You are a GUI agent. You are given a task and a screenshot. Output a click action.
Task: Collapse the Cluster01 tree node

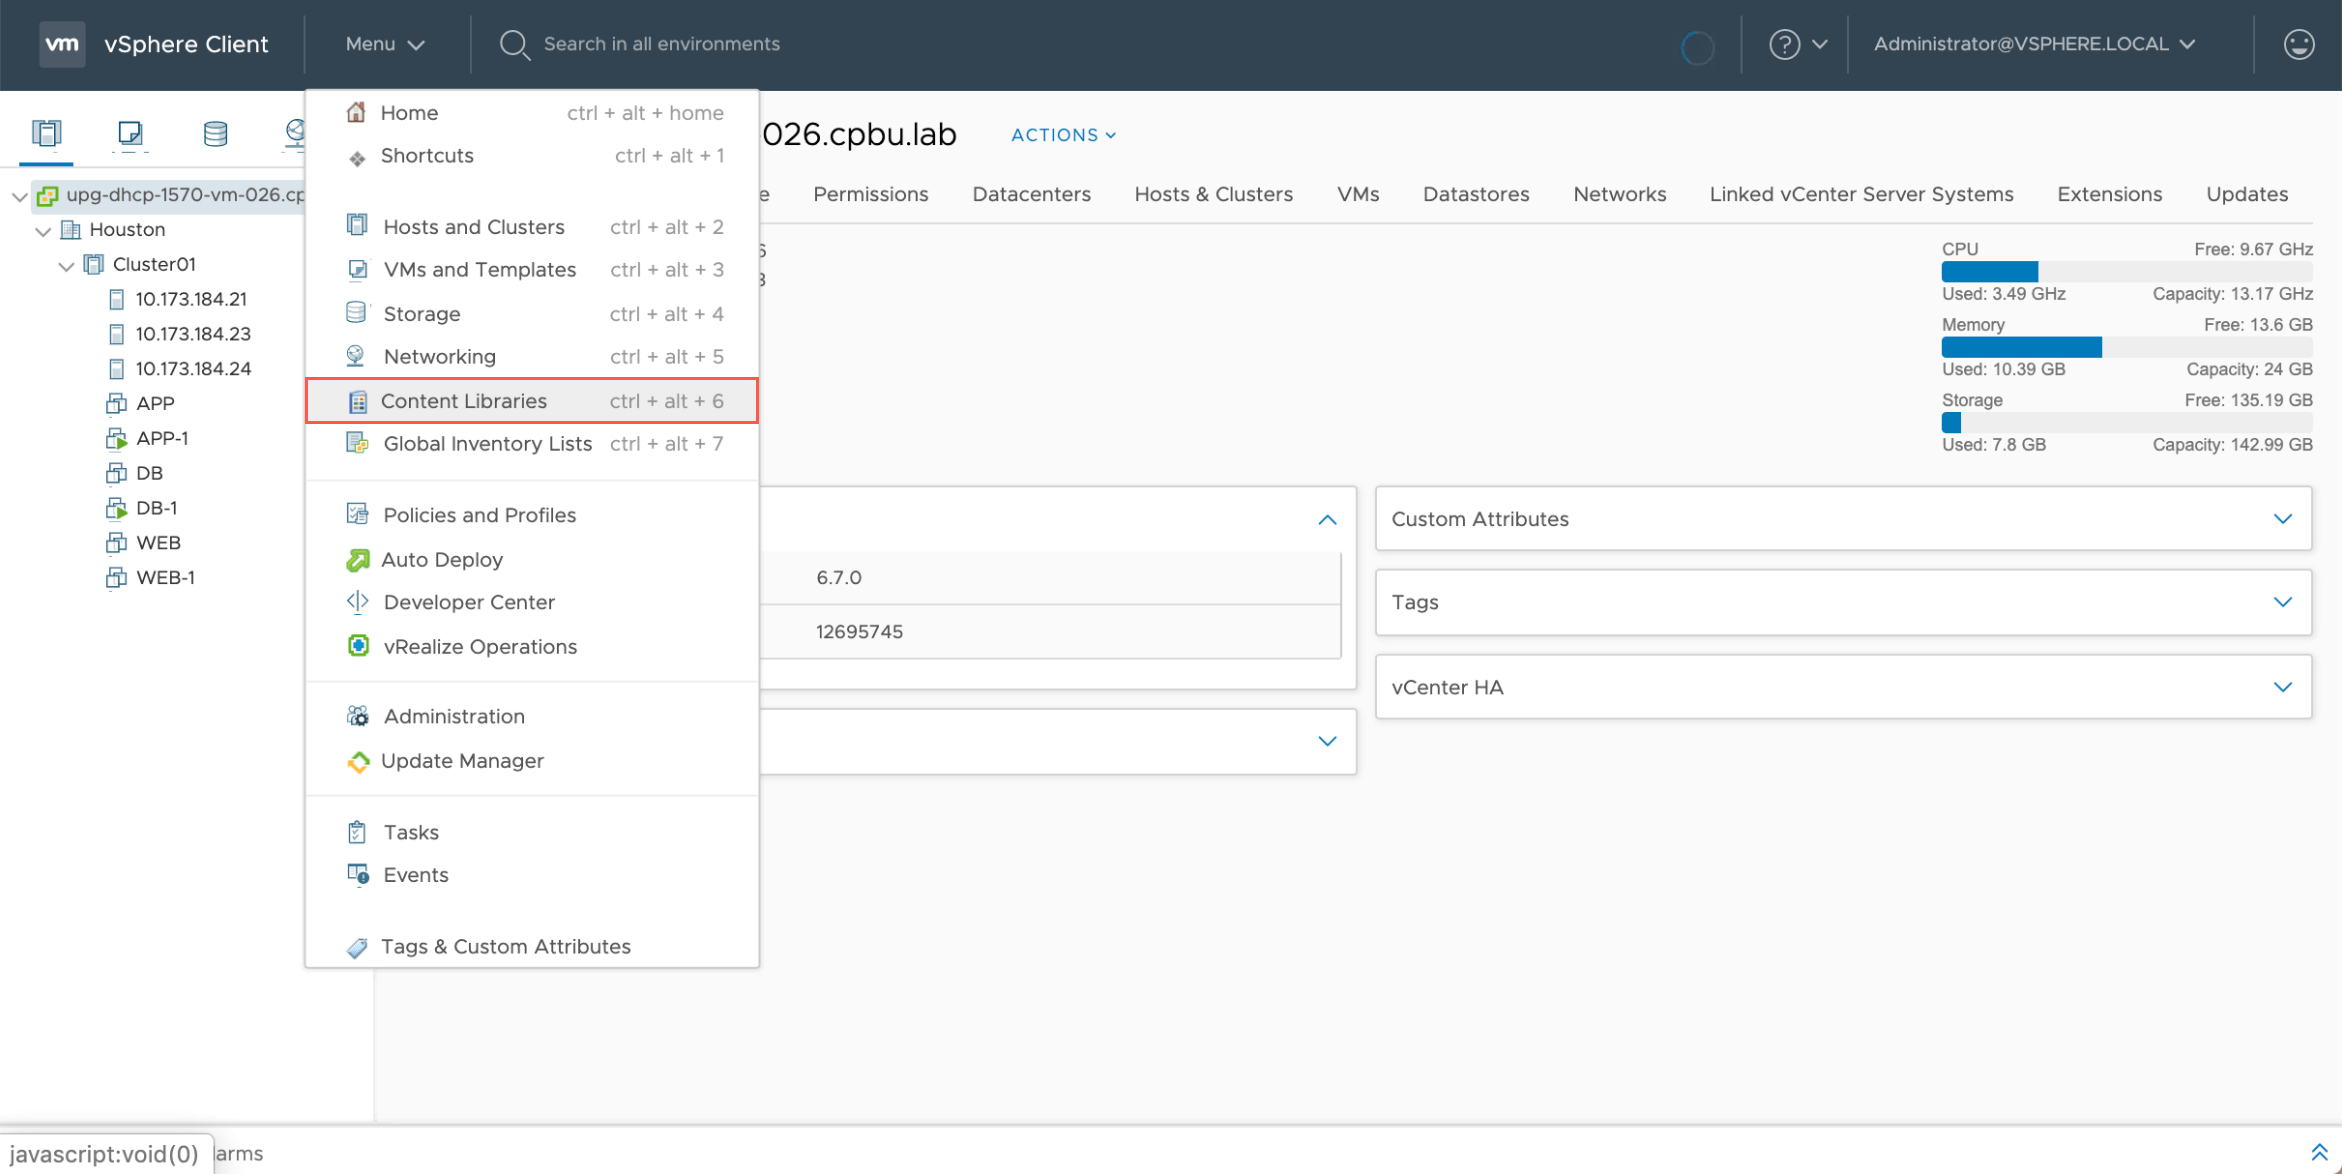coord(66,266)
